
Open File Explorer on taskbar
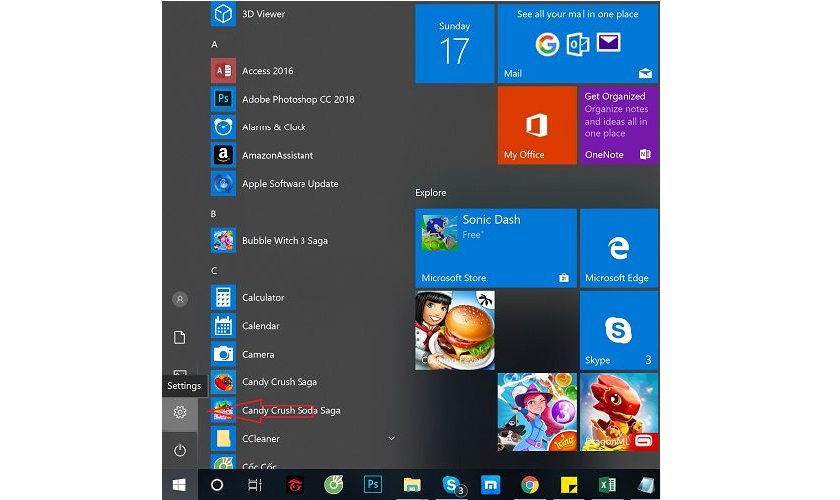(412, 485)
